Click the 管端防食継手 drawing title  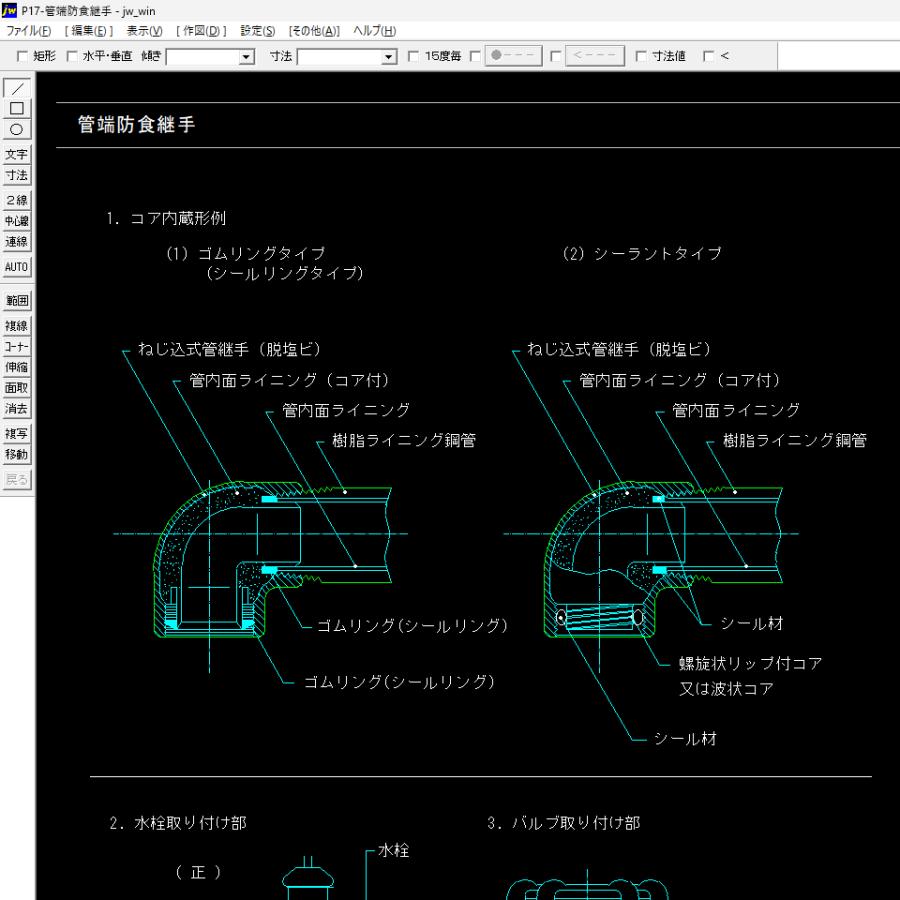point(137,125)
